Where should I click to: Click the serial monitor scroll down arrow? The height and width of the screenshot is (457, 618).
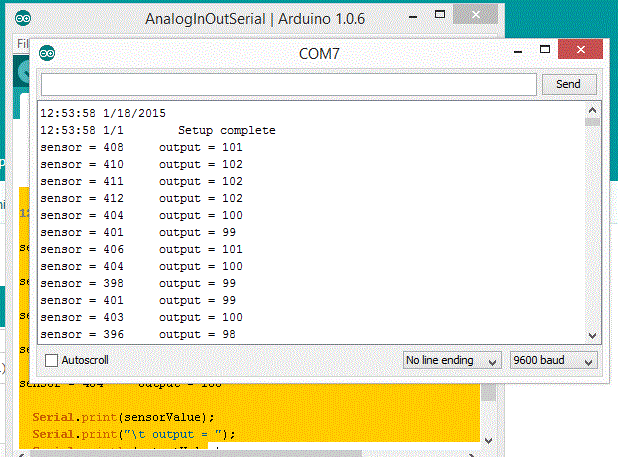pos(592,336)
